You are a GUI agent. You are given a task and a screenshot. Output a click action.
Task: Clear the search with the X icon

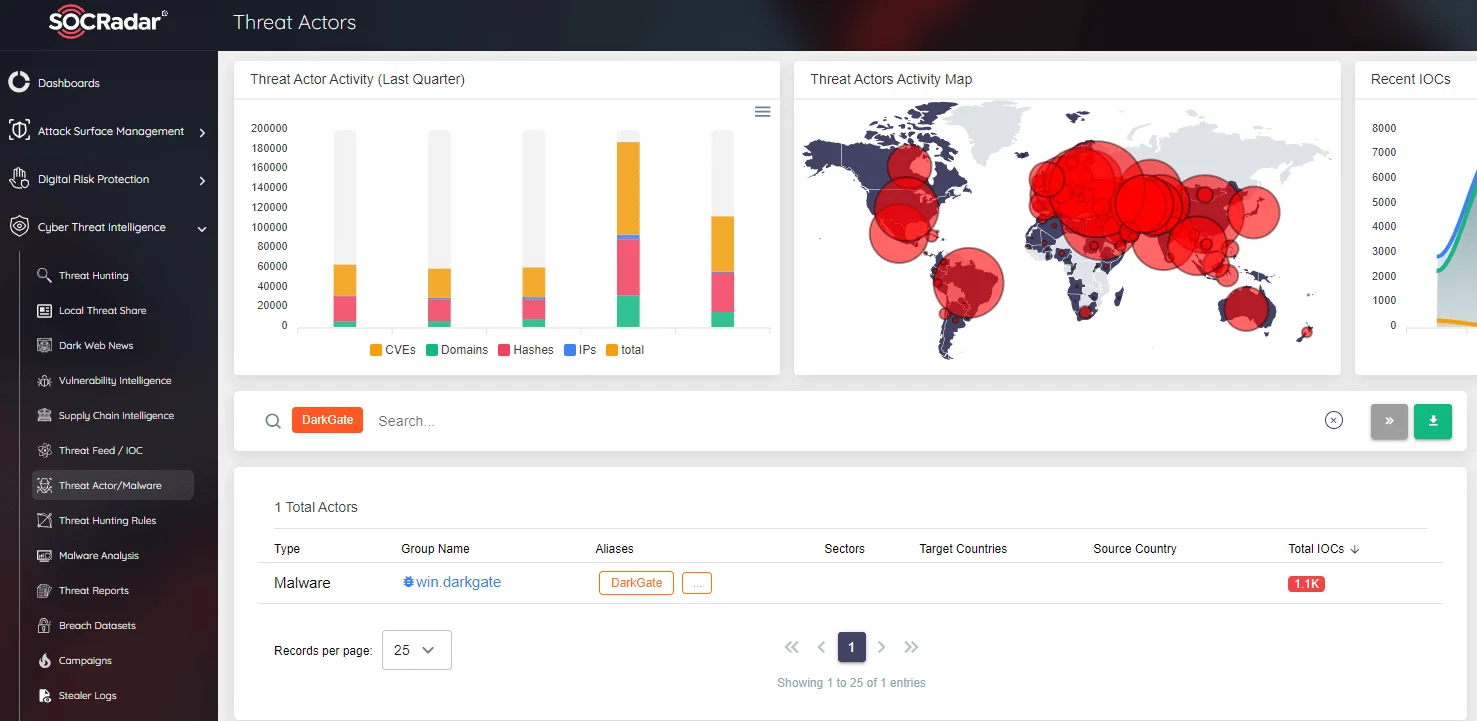pyautogui.click(x=1334, y=420)
